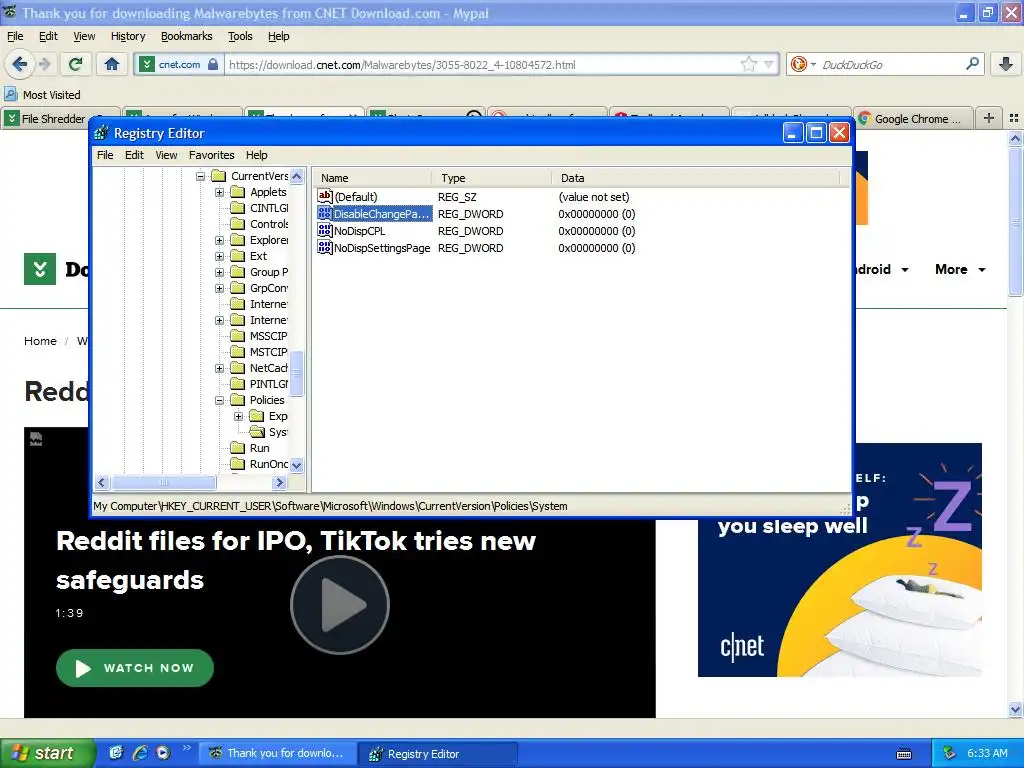Image resolution: width=1024 pixels, height=768 pixels.
Task: Sort values by the Type column header
Action: (491, 178)
